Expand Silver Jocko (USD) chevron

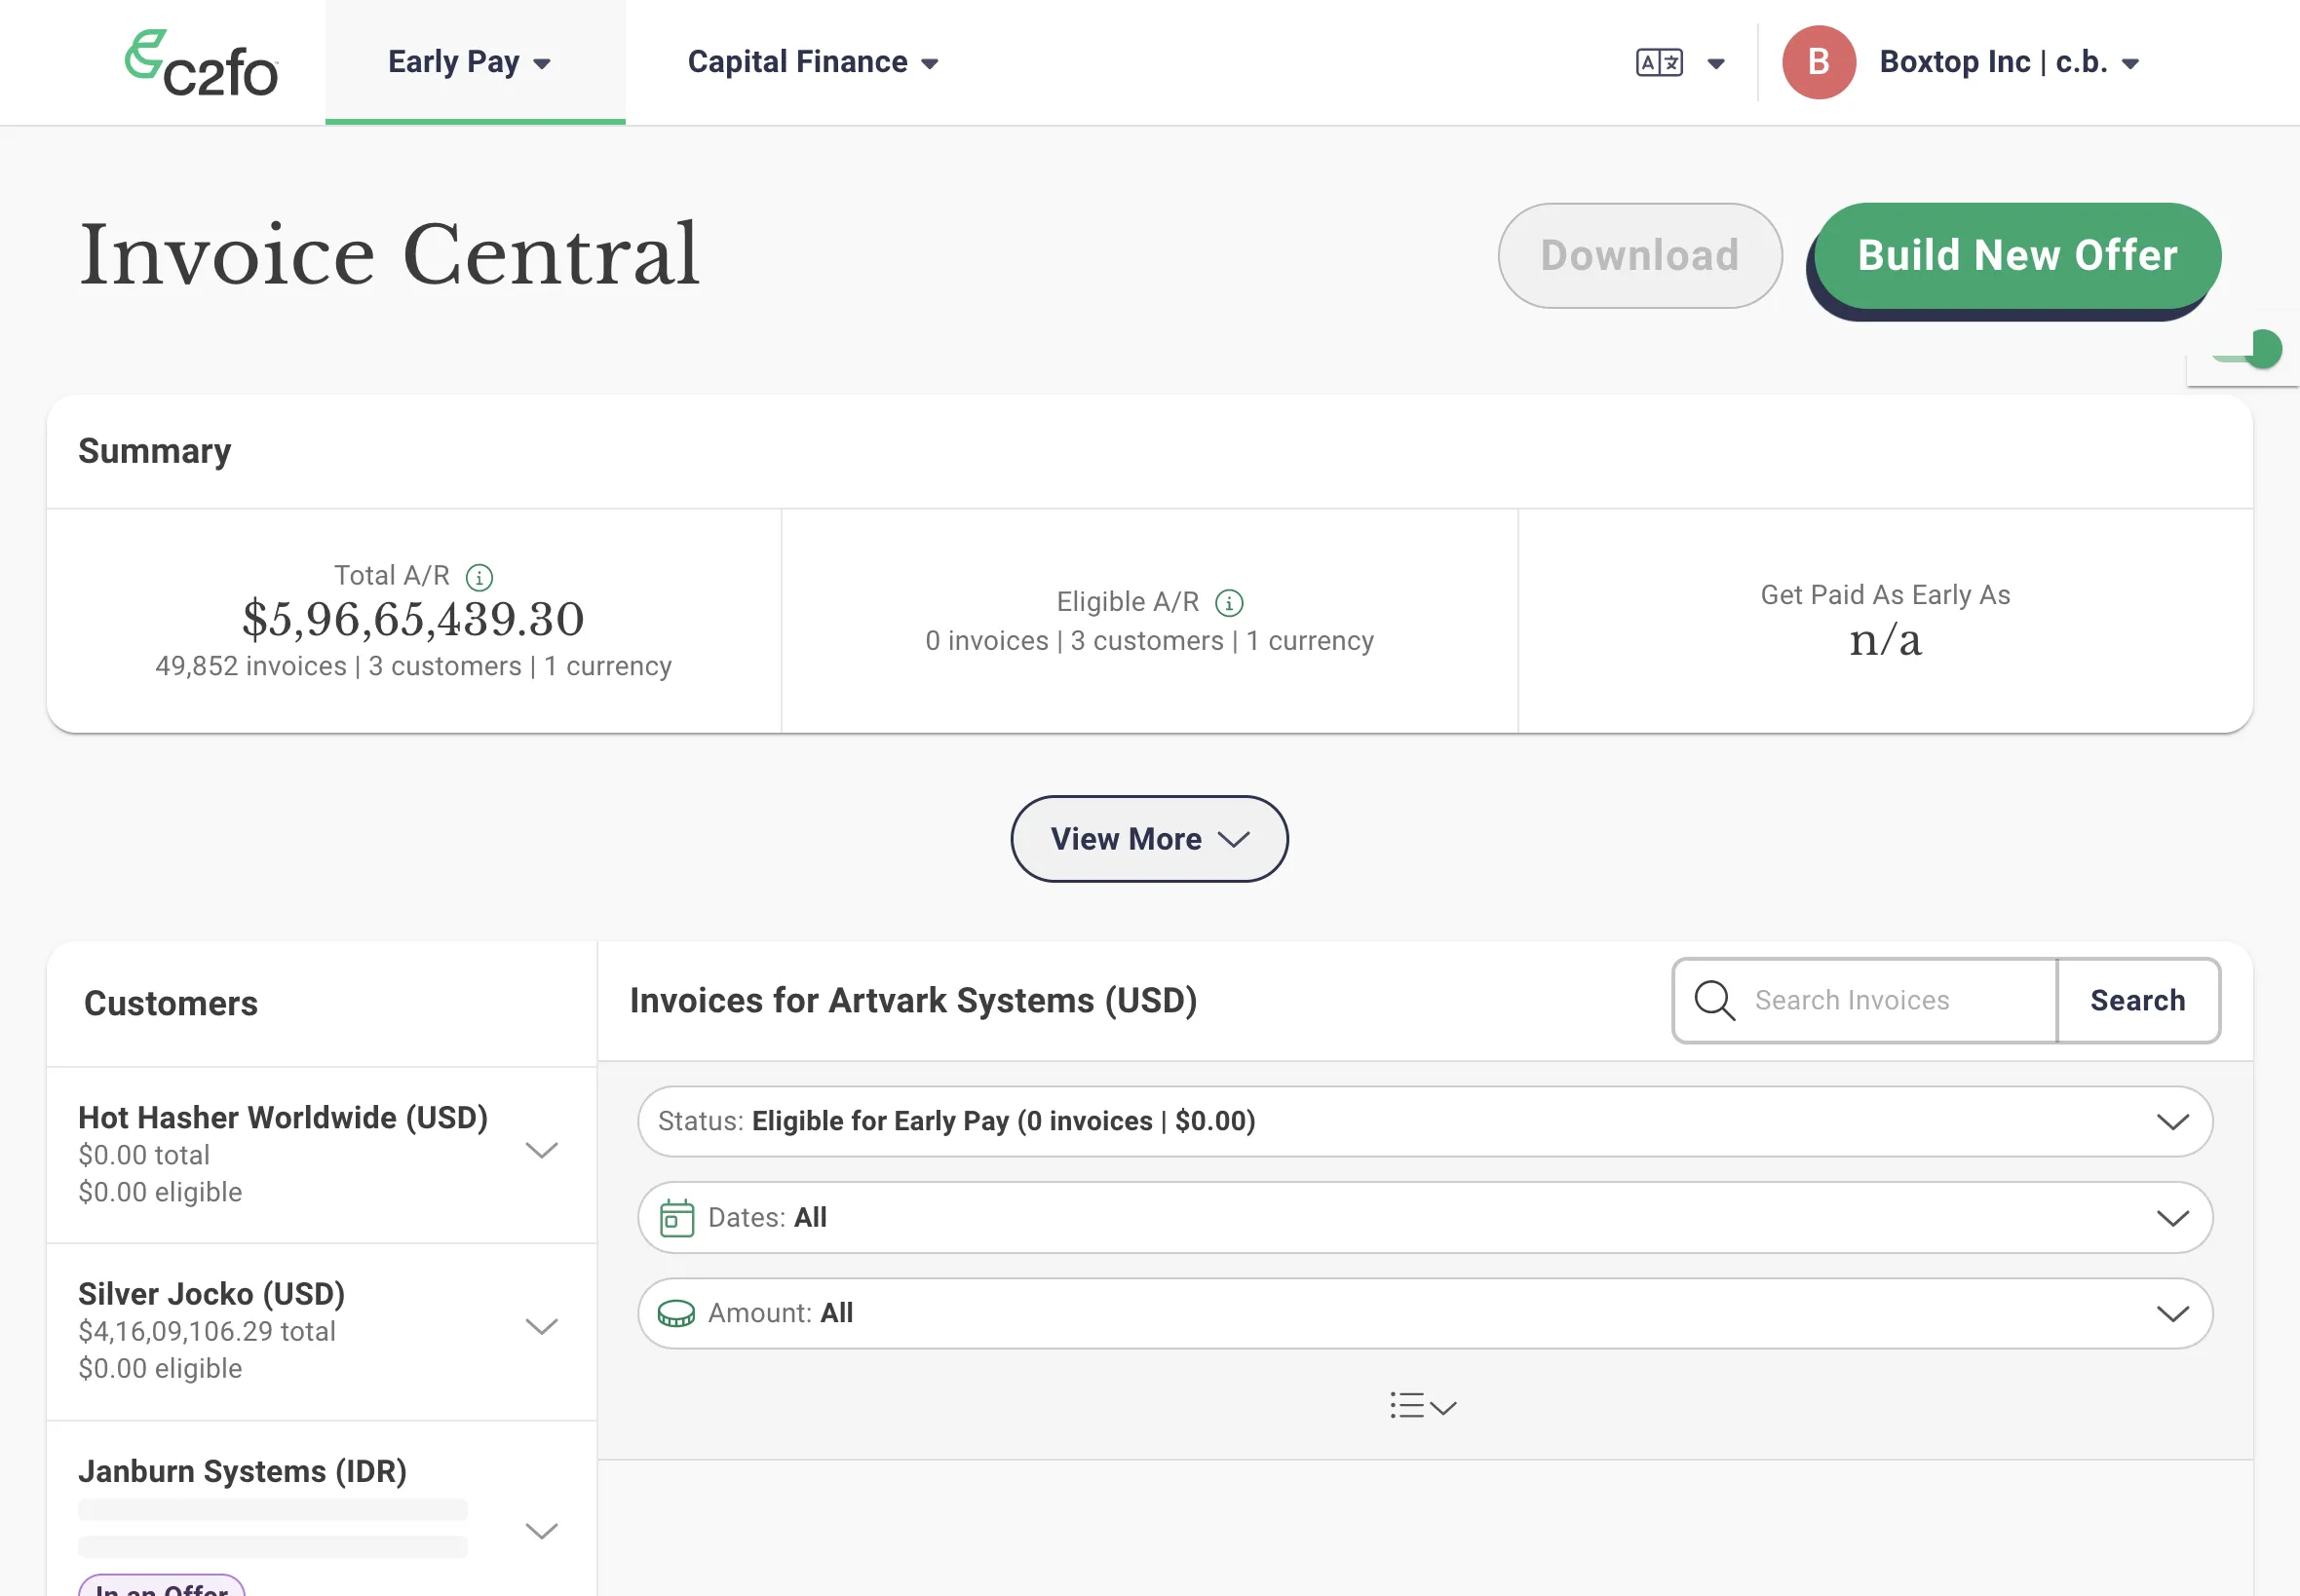(x=541, y=1327)
